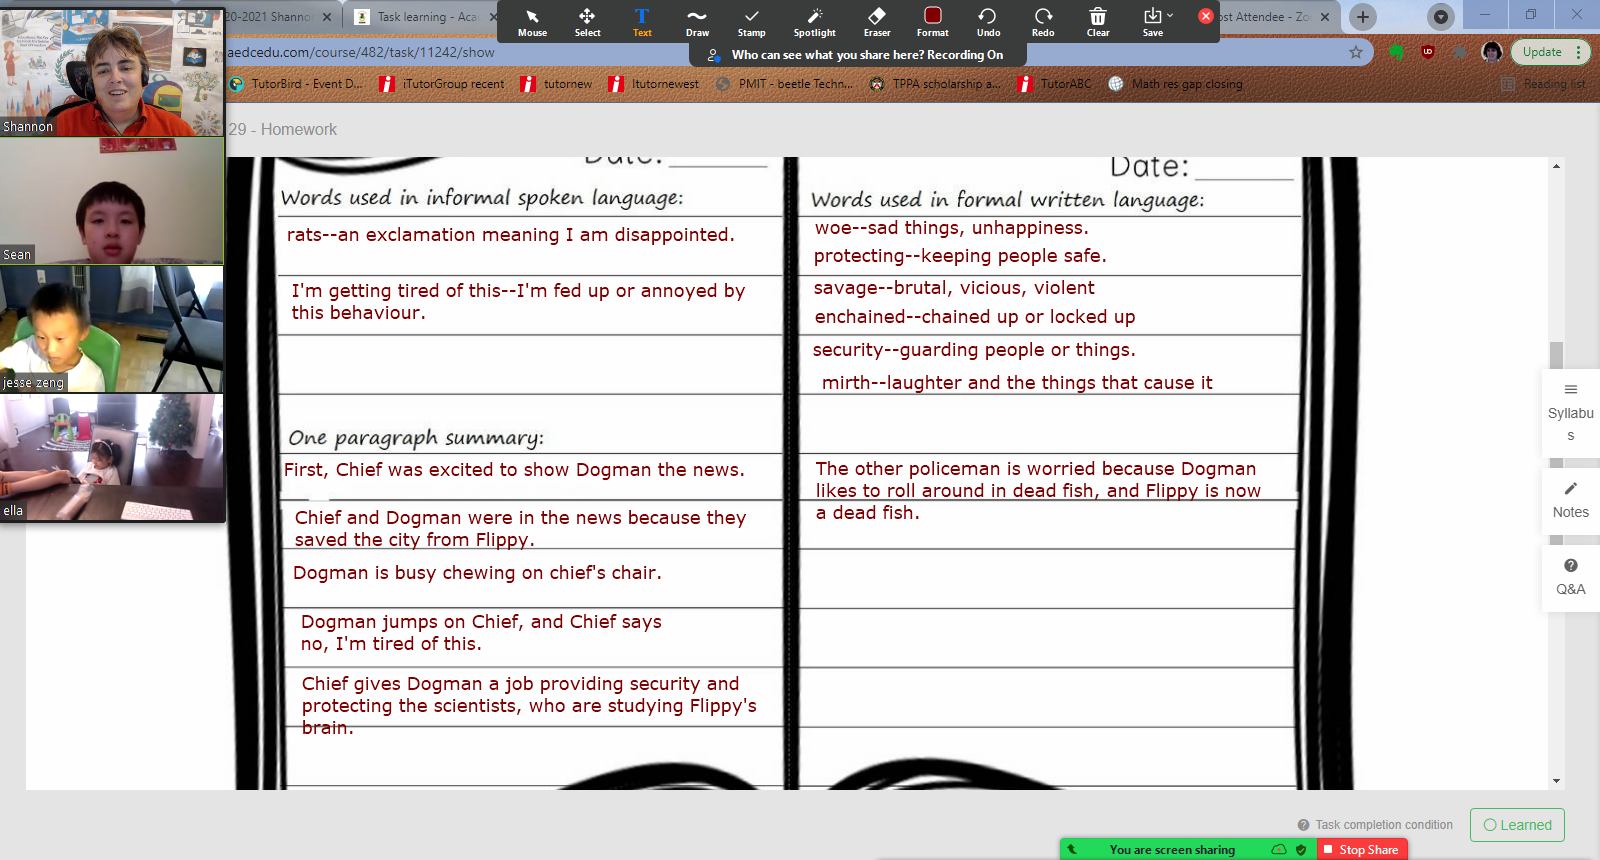This screenshot has height=860, width=1600.
Task: Open the tutornew bookmark
Action: point(557,84)
